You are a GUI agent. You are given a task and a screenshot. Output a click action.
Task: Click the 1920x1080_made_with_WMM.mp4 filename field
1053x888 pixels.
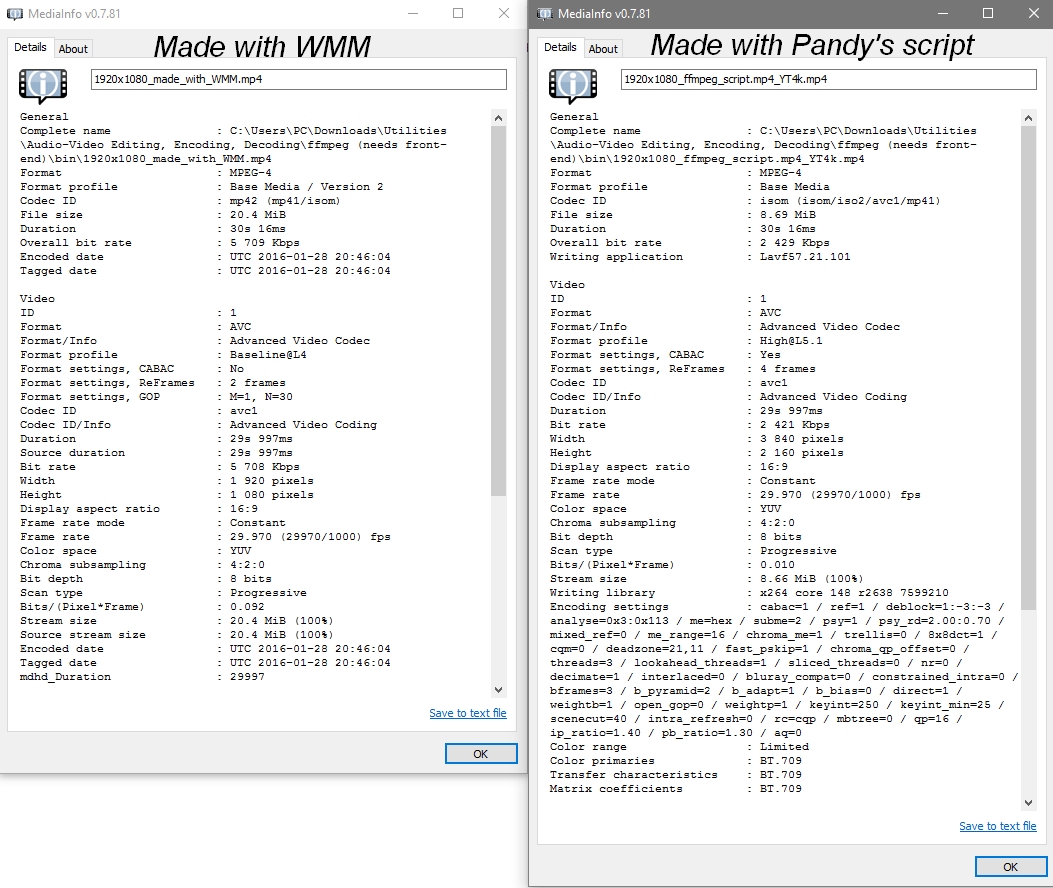(x=299, y=79)
